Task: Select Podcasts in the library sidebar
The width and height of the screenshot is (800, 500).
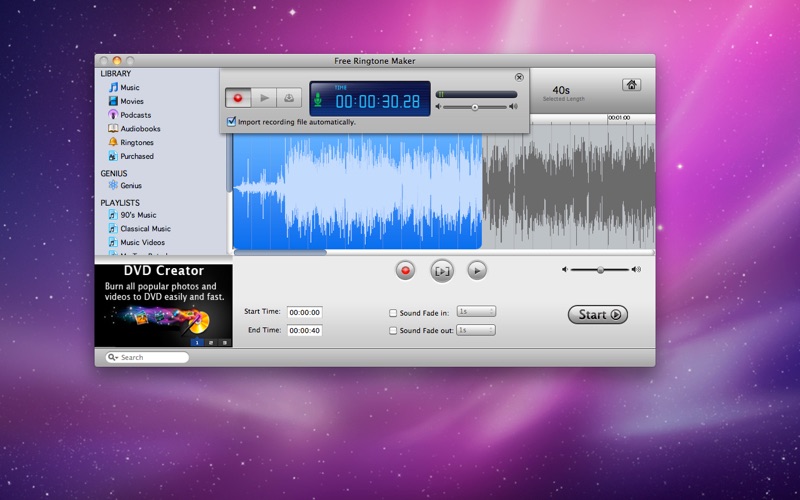Action: pyautogui.click(x=135, y=115)
